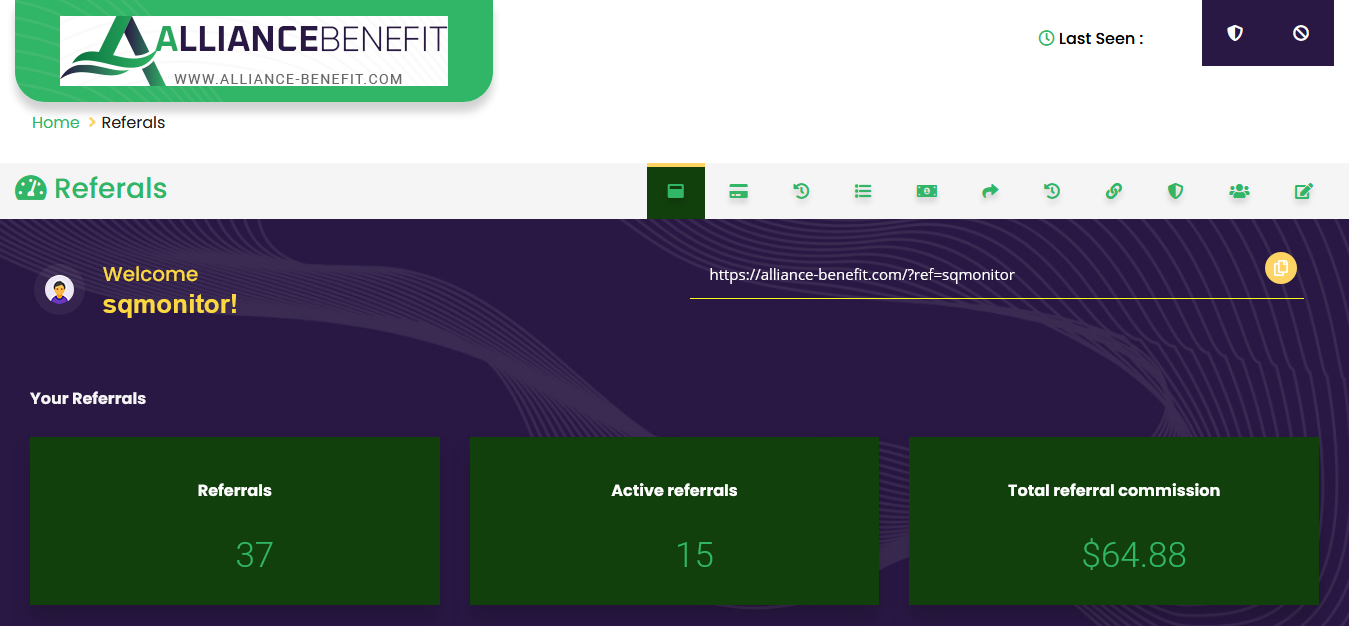Click the Referrals card showing 37
The height and width of the screenshot is (626, 1349).
[x=235, y=521]
